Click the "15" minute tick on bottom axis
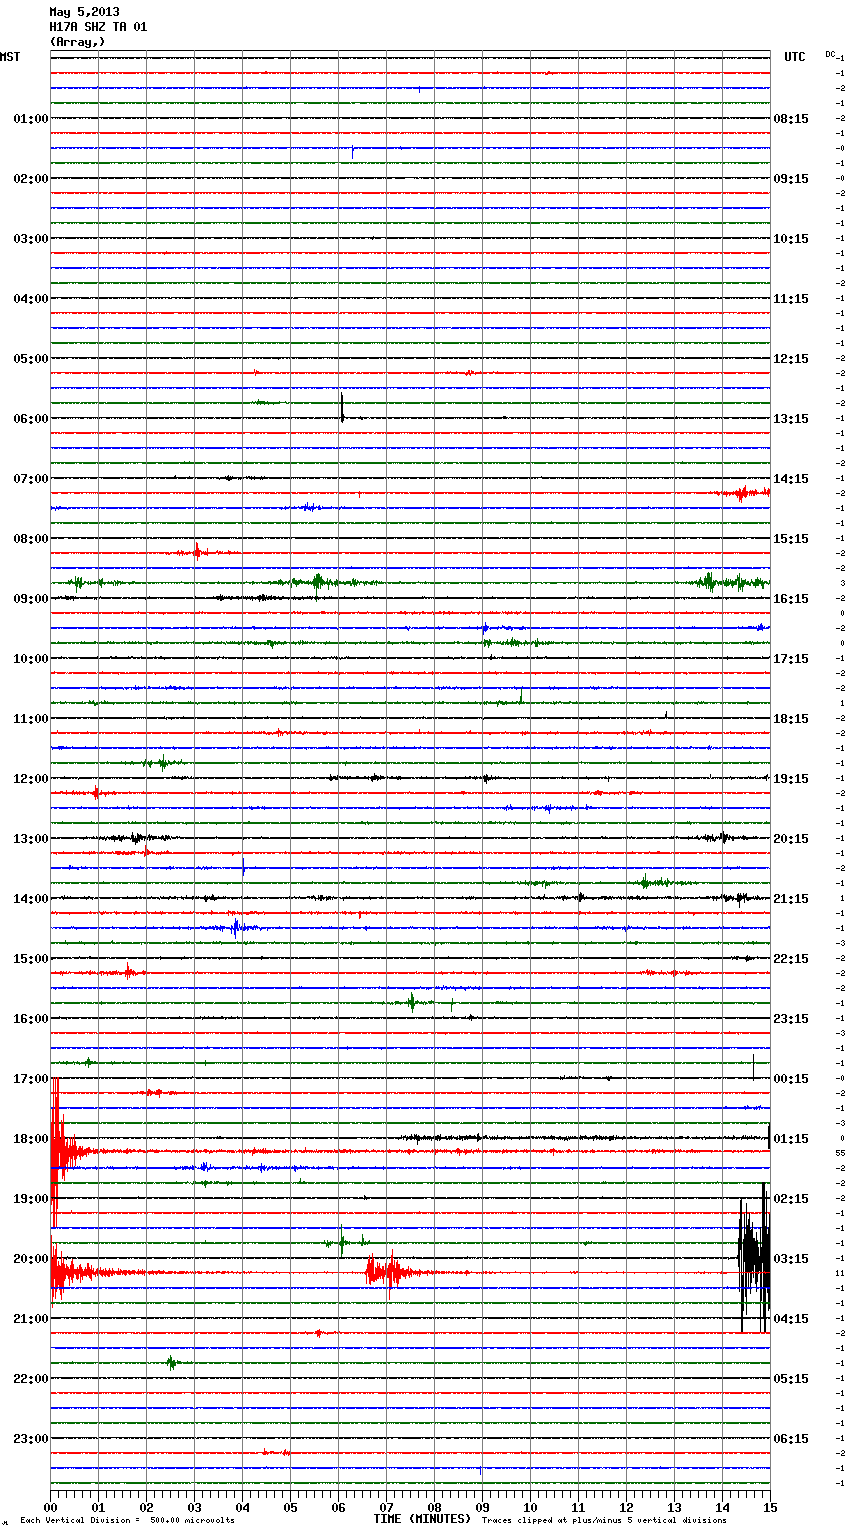The image size is (850, 1534). click(x=770, y=1507)
